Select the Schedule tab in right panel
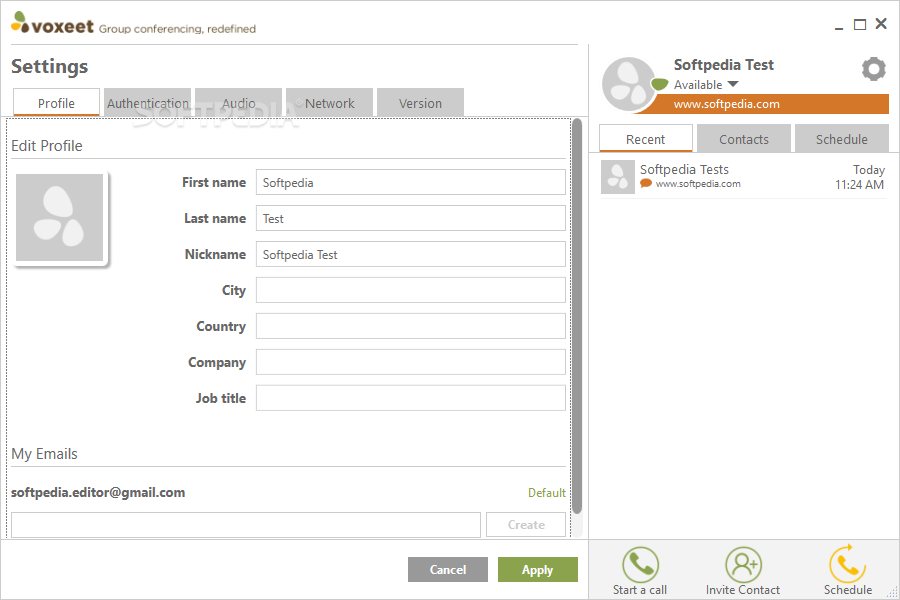The image size is (900, 600). (x=842, y=139)
